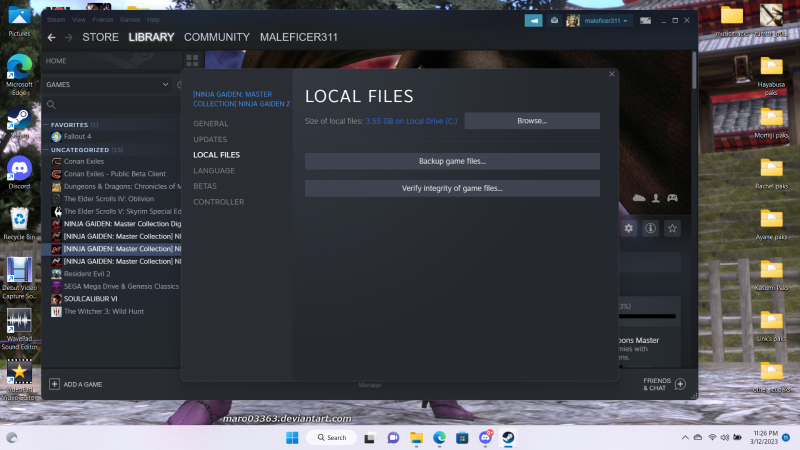Collapse the UNCATEGORIZED category
Screen dimensions: 800x450
pos(46,150)
